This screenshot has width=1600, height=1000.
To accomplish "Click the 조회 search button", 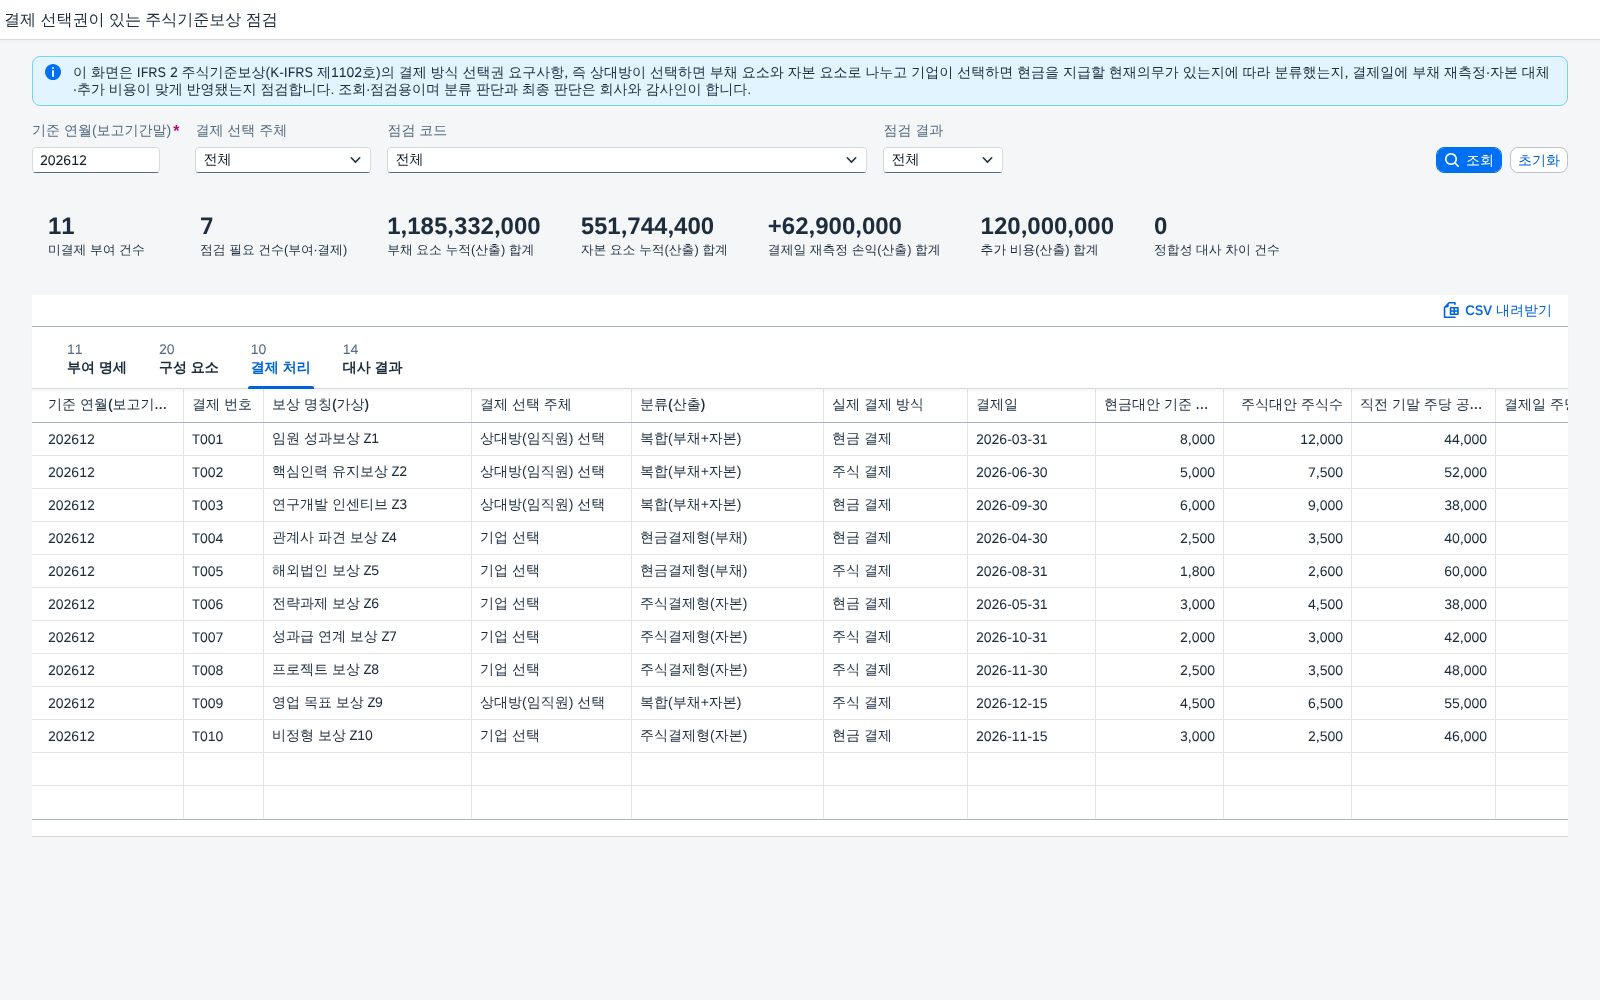I will [x=1469, y=160].
